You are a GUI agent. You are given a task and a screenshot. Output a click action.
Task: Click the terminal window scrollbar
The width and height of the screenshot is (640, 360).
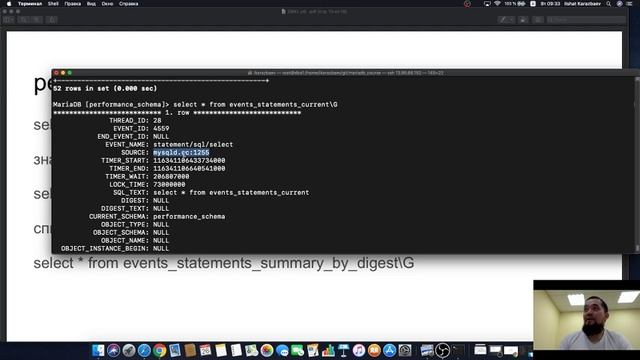pyautogui.click(x=637, y=163)
